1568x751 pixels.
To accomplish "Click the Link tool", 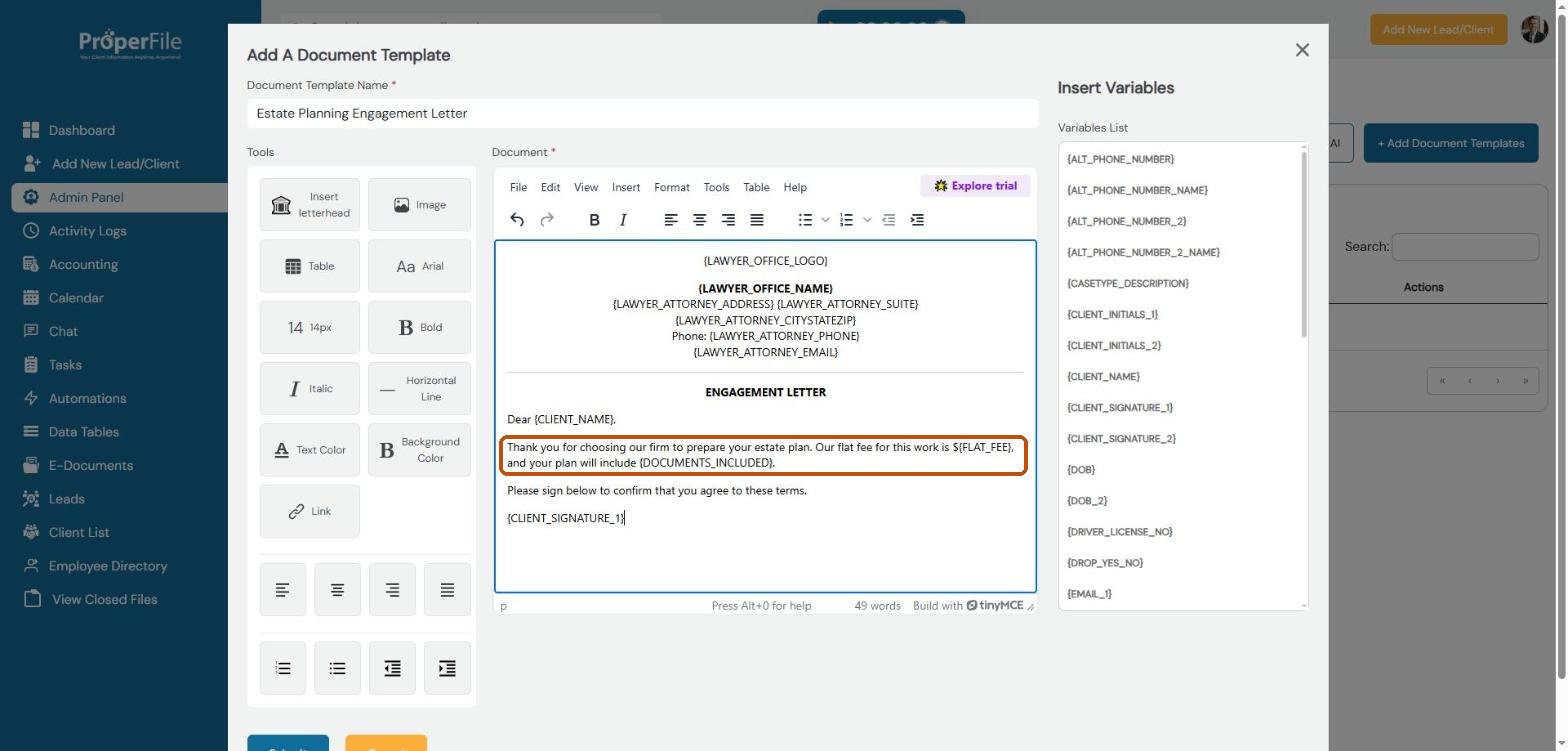I will (310, 511).
